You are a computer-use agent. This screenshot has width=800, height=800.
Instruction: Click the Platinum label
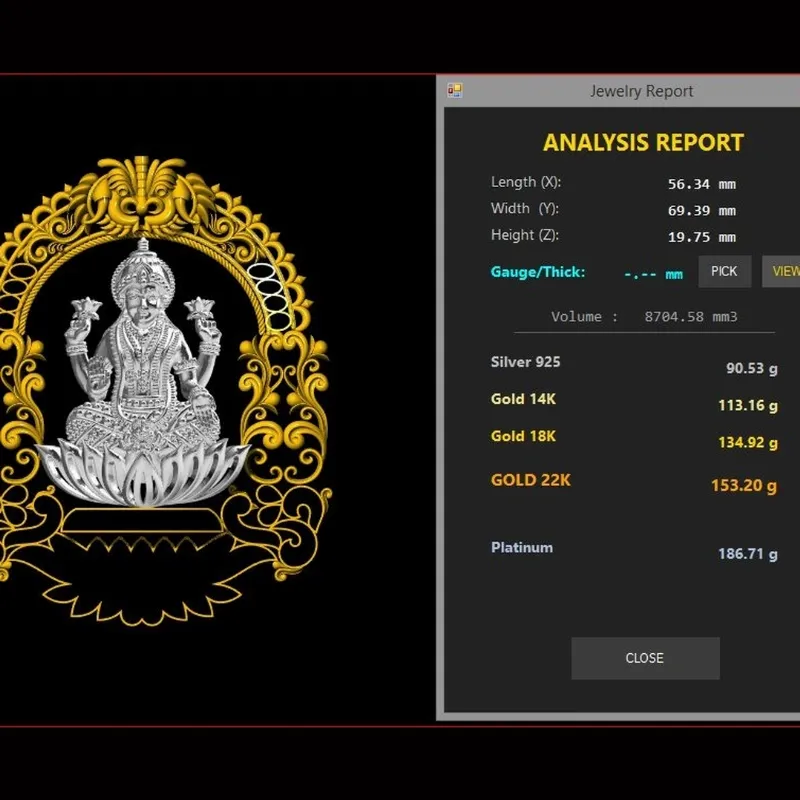(x=522, y=547)
